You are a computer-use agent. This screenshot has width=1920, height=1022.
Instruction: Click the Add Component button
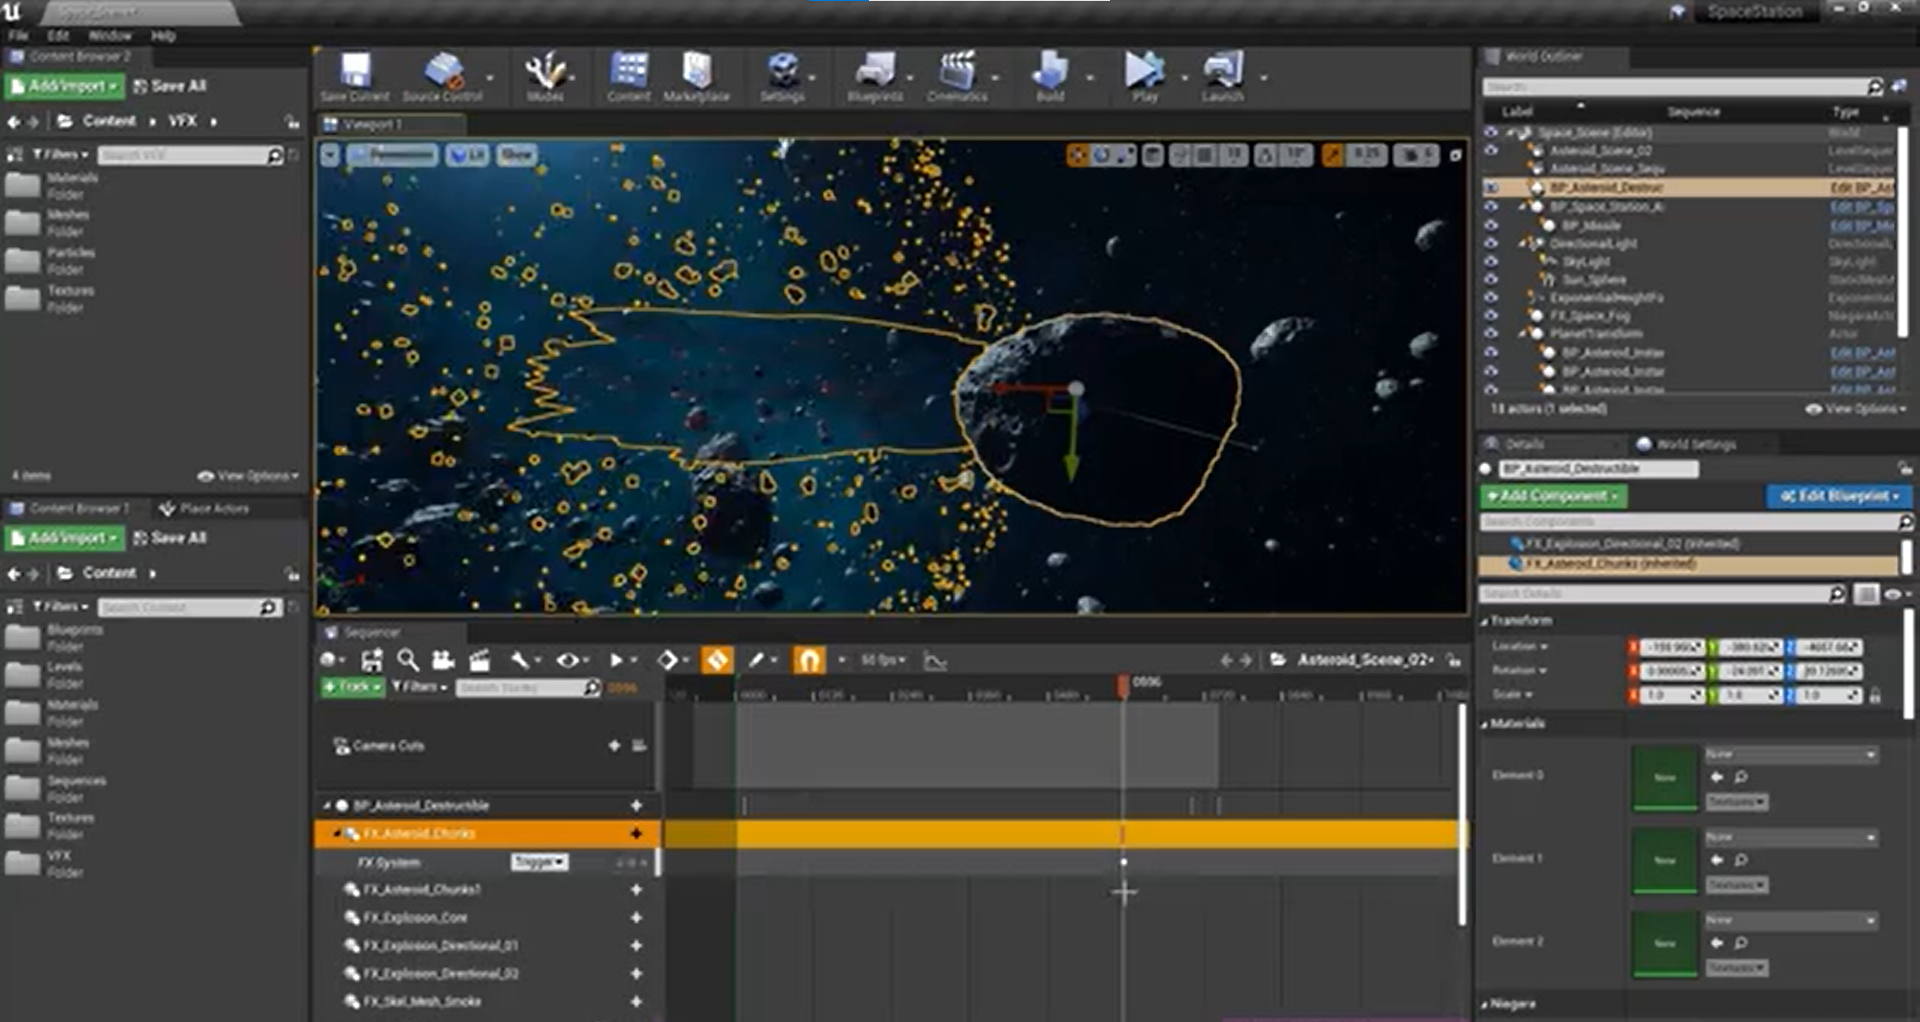pos(1553,496)
